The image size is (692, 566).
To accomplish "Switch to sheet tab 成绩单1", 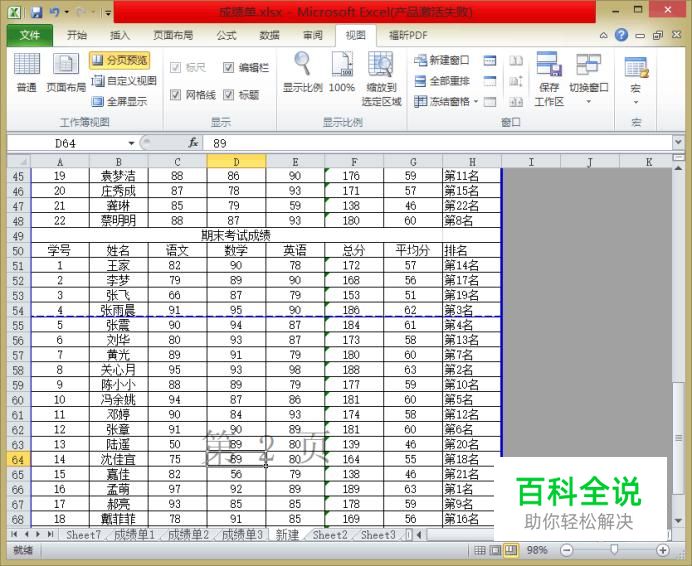I will coord(134,535).
